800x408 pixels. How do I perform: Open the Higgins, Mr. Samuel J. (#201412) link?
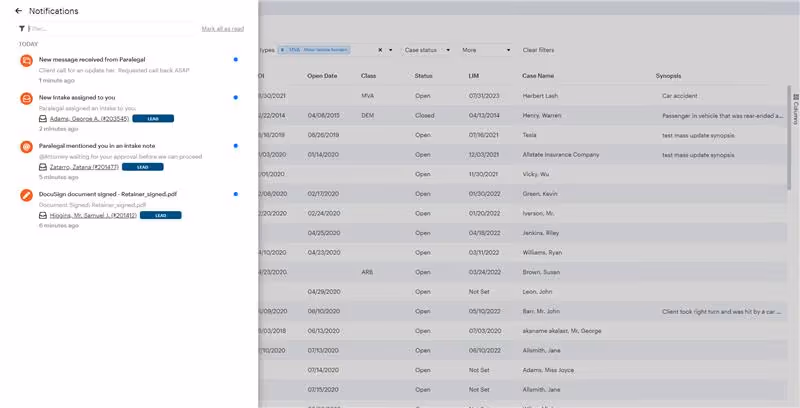[93, 215]
